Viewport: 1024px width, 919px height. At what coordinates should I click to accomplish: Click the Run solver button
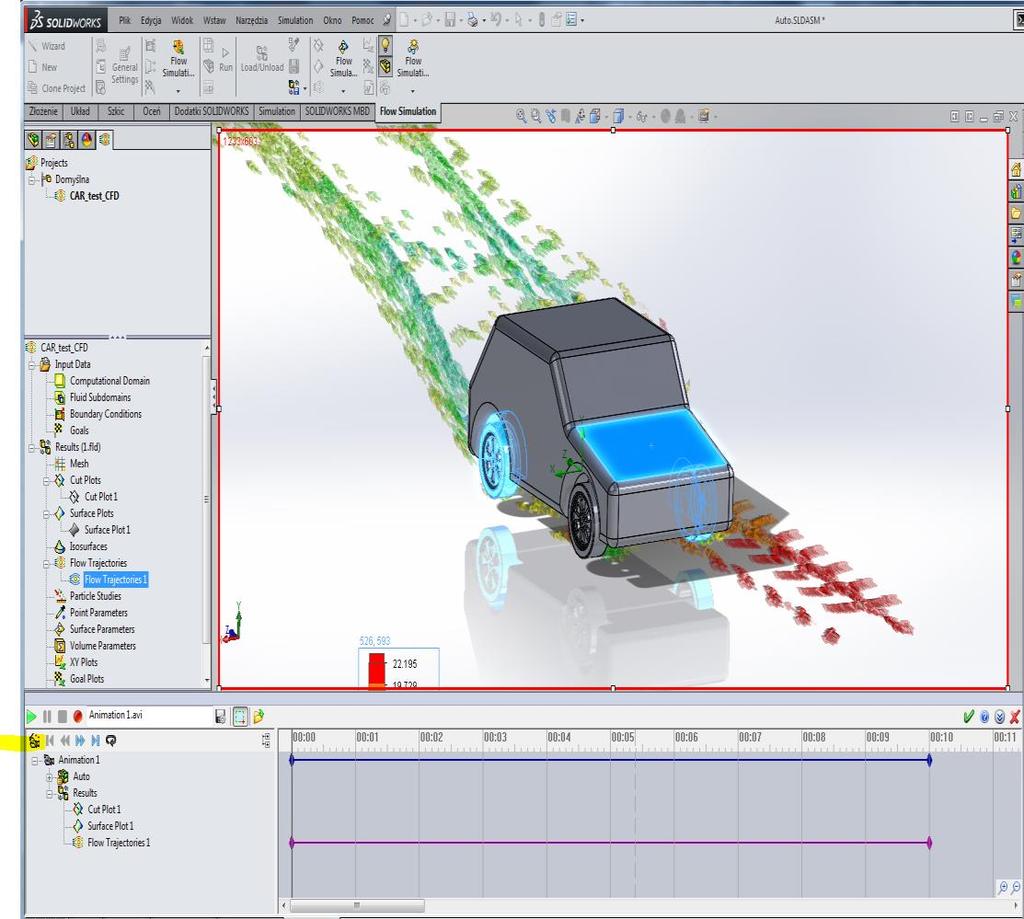[225, 59]
